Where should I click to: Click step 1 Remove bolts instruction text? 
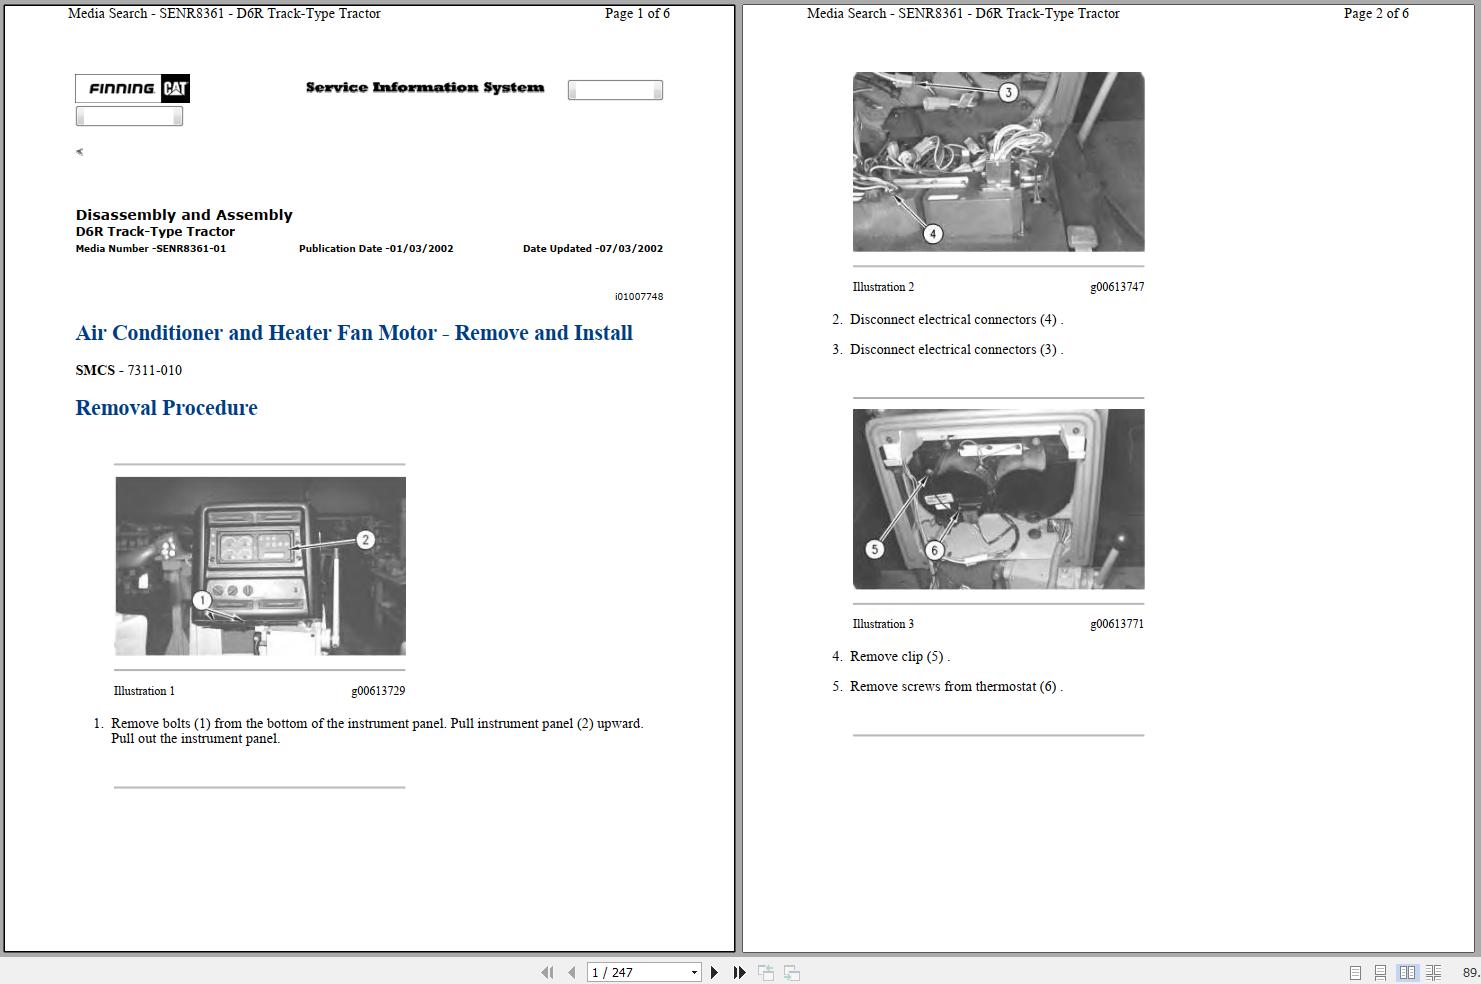[377, 731]
